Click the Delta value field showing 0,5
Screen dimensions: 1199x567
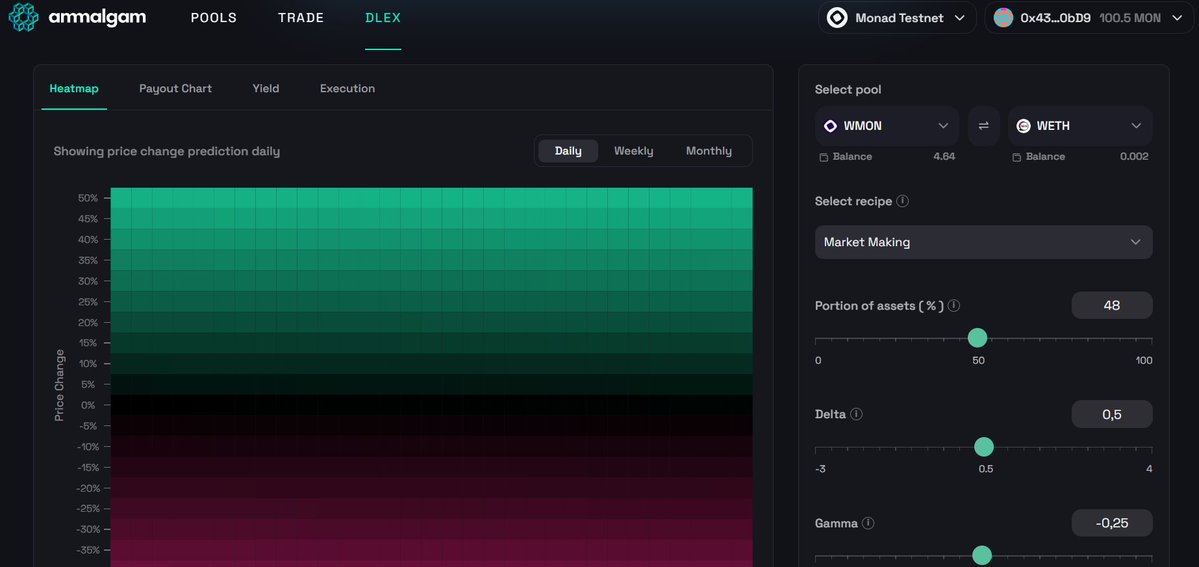coord(1112,414)
